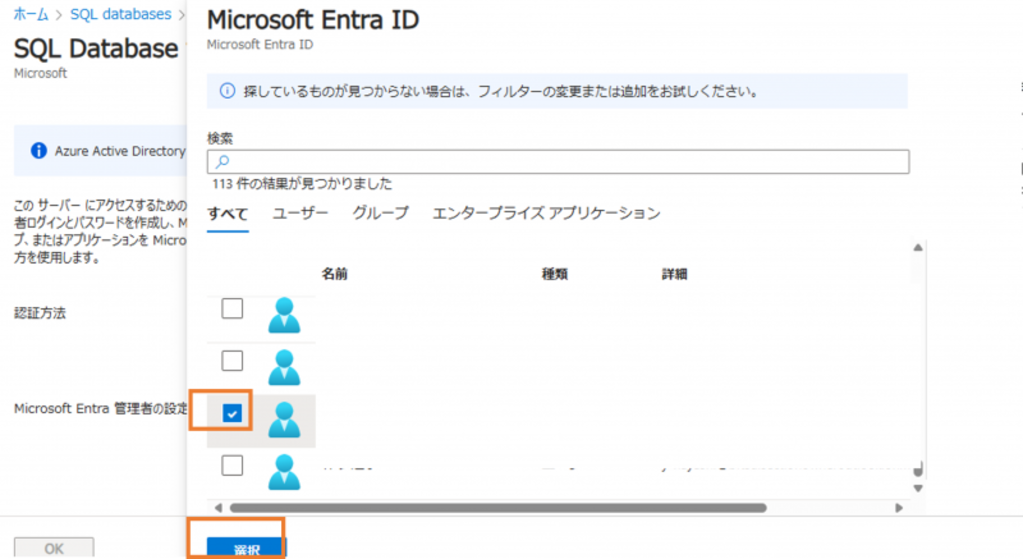Viewport: 1023px width, 559px height.
Task: Click the OK button
Action: coord(54,548)
